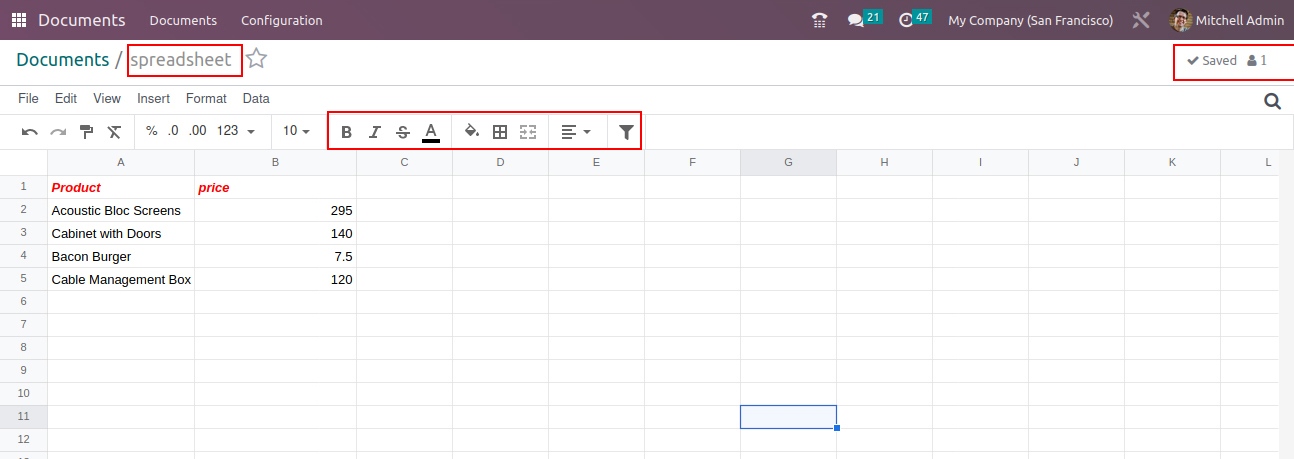The width and height of the screenshot is (1294, 459).
Task: Click the search magnifier icon
Action: point(1273,100)
